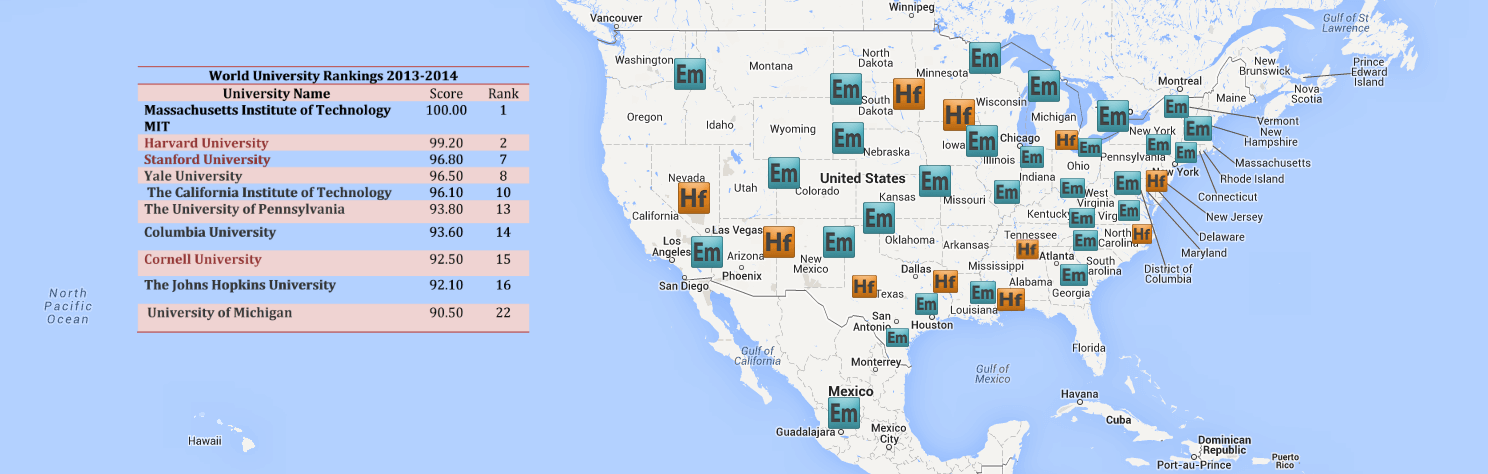Select the Hf marker in Arizona
1488x474 pixels.
point(779,241)
